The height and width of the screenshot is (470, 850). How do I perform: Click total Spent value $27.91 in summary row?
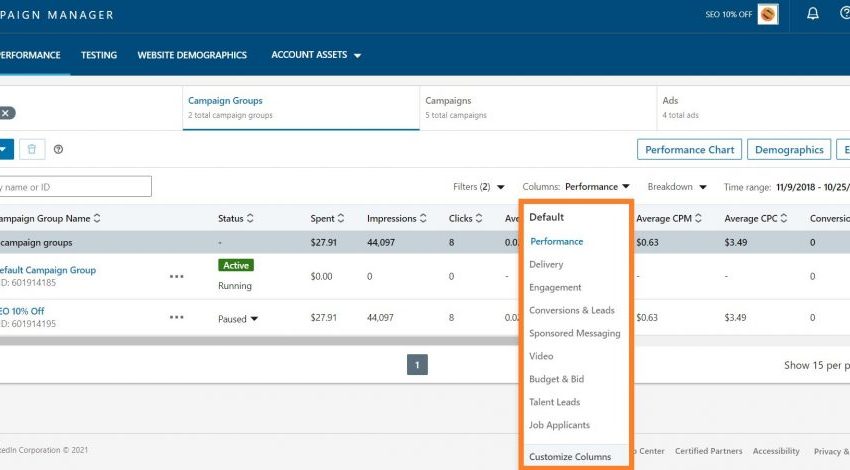pos(324,242)
